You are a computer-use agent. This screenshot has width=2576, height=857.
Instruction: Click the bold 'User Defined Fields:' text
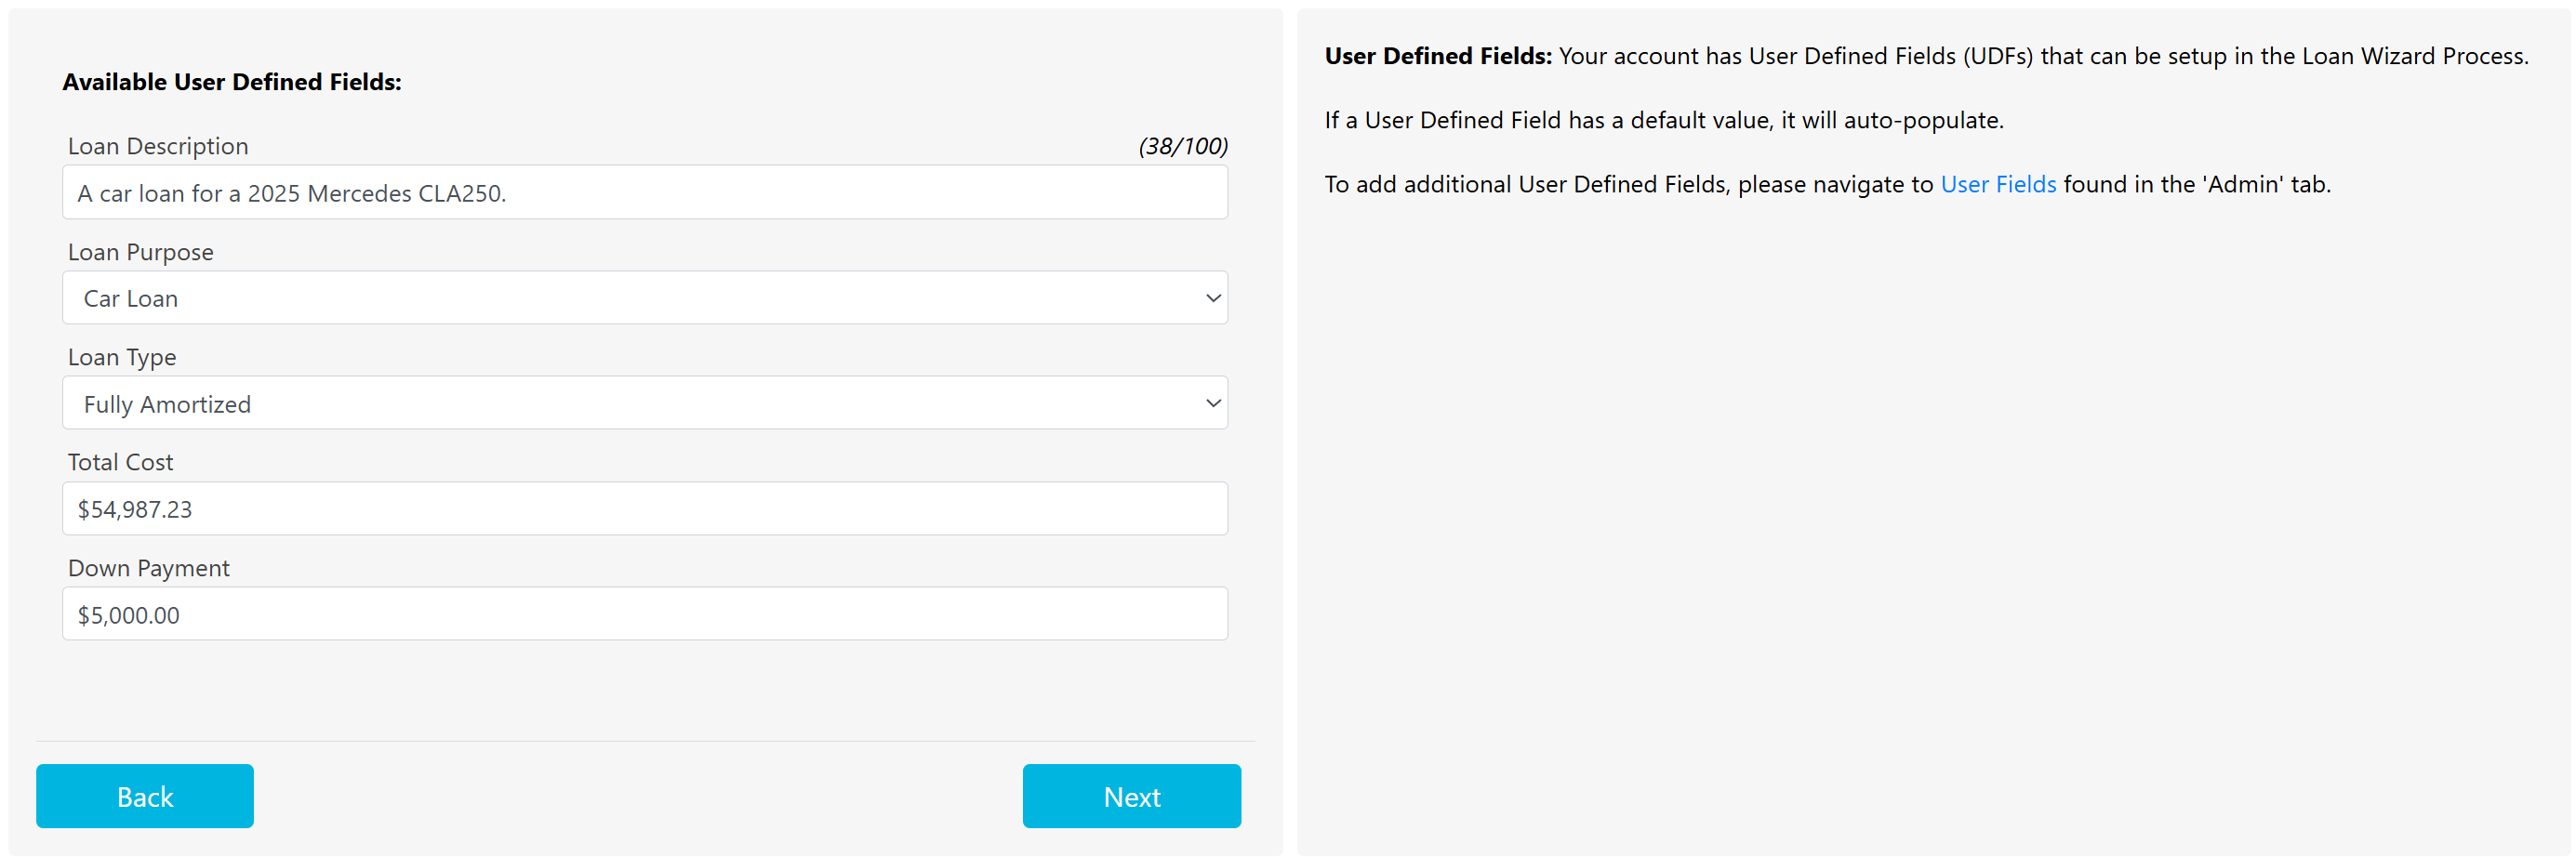[1438, 56]
